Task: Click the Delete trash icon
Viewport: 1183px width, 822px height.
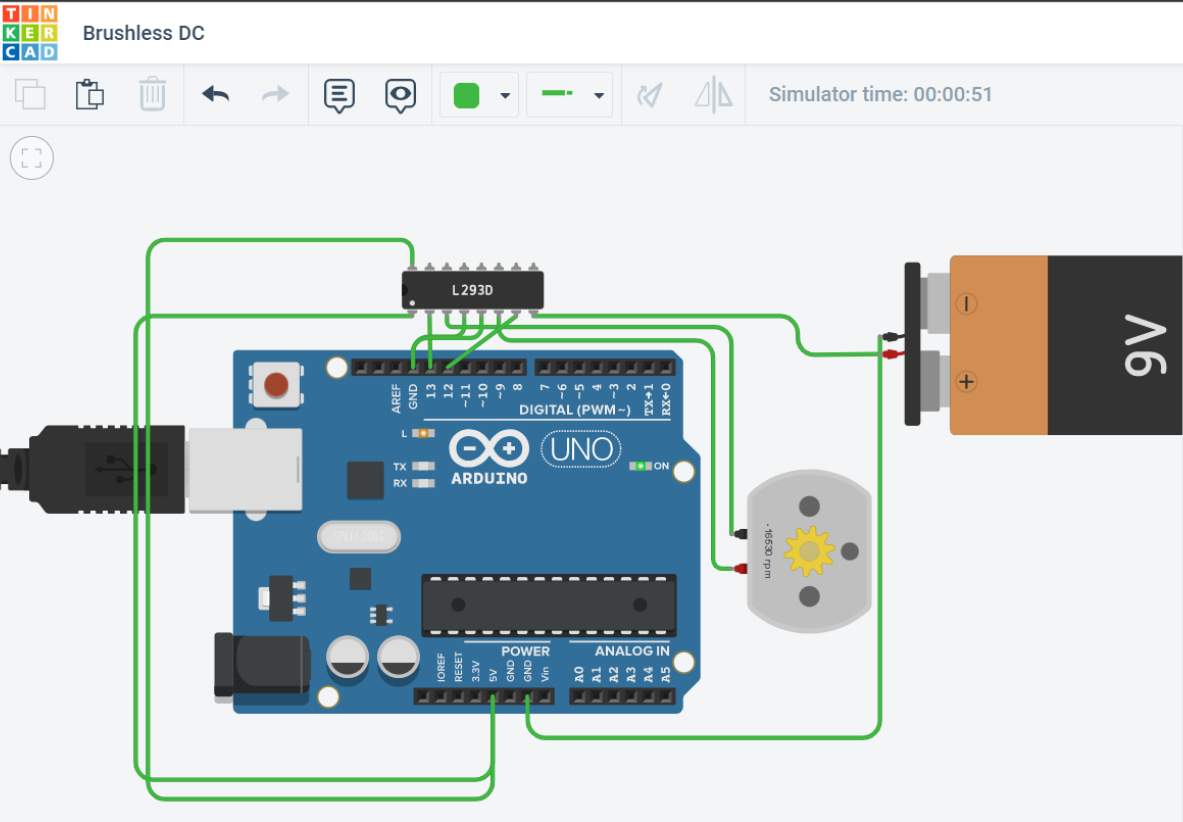Action: coord(152,94)
